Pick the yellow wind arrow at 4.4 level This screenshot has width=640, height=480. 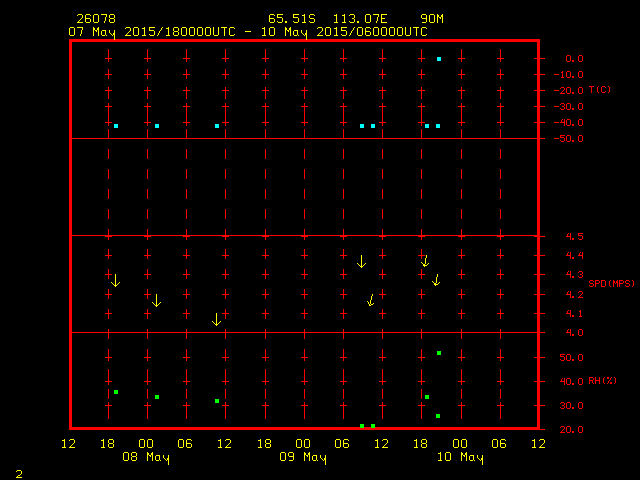[361, 261]
